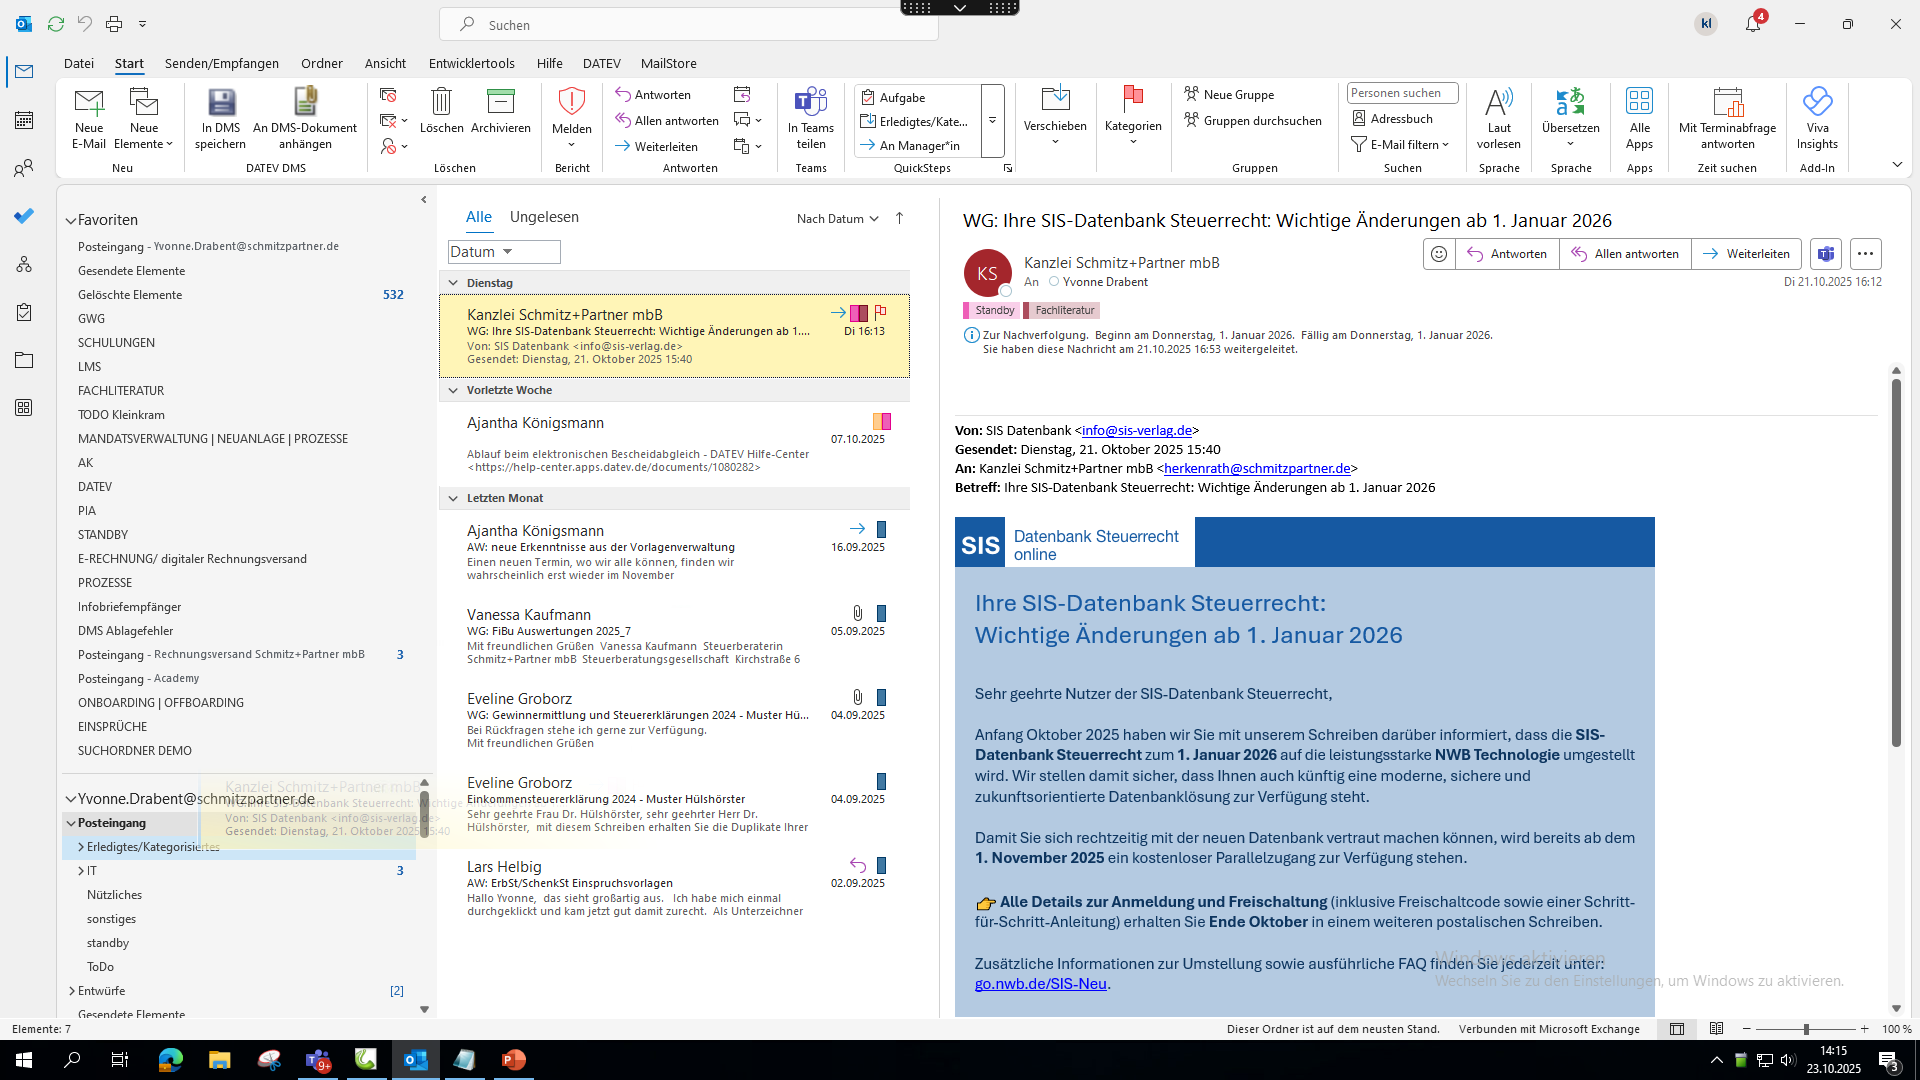1920x1080 pixels.
Task: Open the MailStore ribbon tab
Action: [669, 63]
